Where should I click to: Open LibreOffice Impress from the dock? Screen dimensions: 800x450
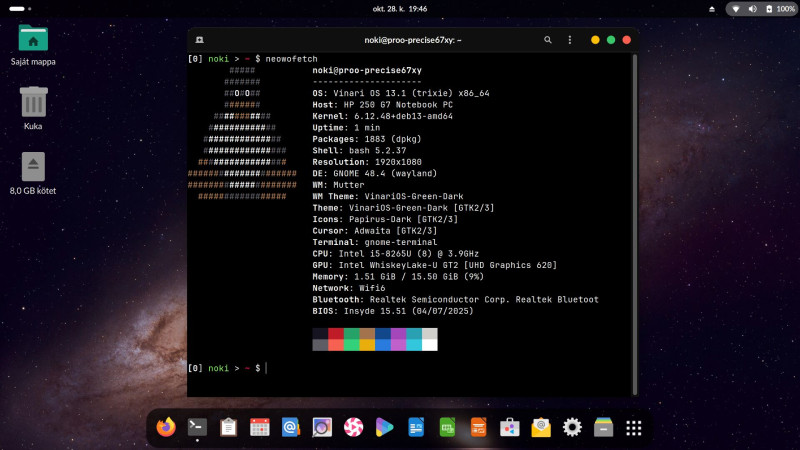pos(478,427)
